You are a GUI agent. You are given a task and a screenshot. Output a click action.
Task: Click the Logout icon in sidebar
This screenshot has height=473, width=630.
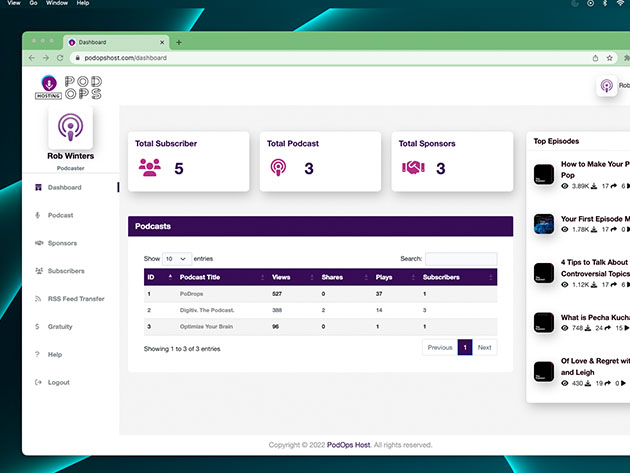(x=38, y=383)
